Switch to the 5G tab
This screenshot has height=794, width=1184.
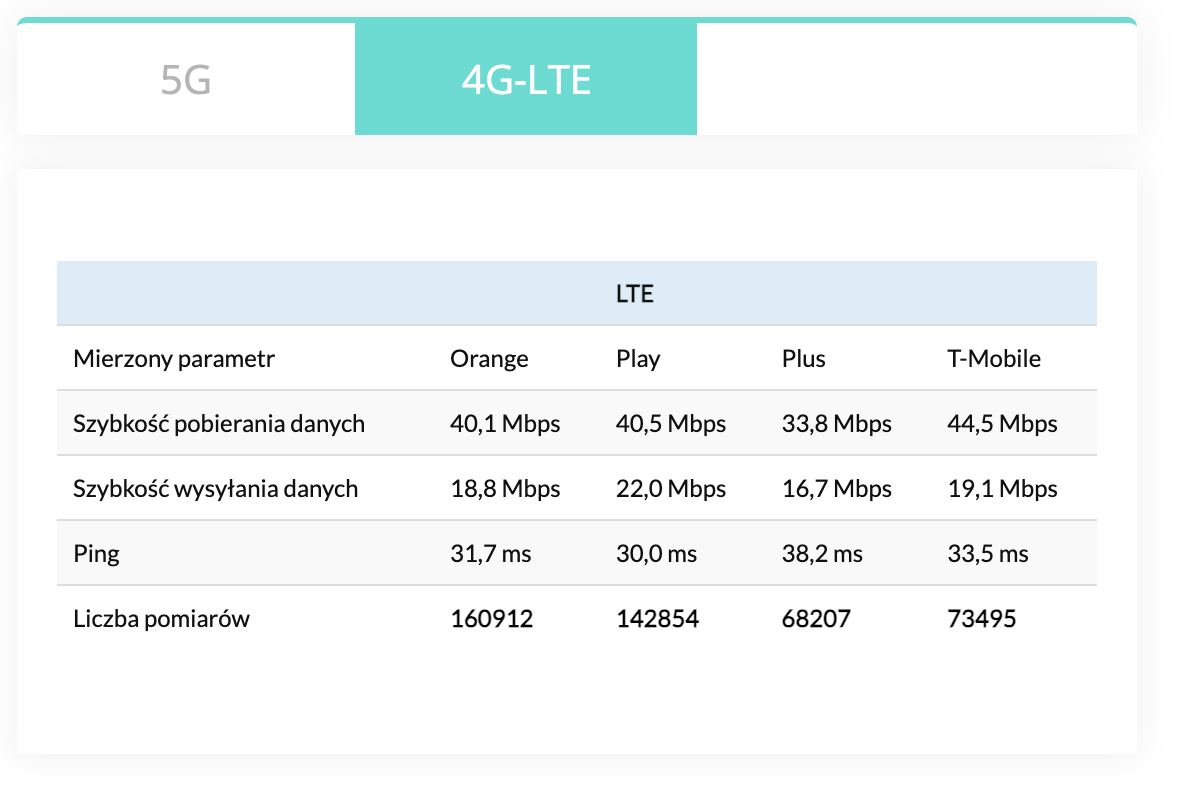tap(186, 80)
